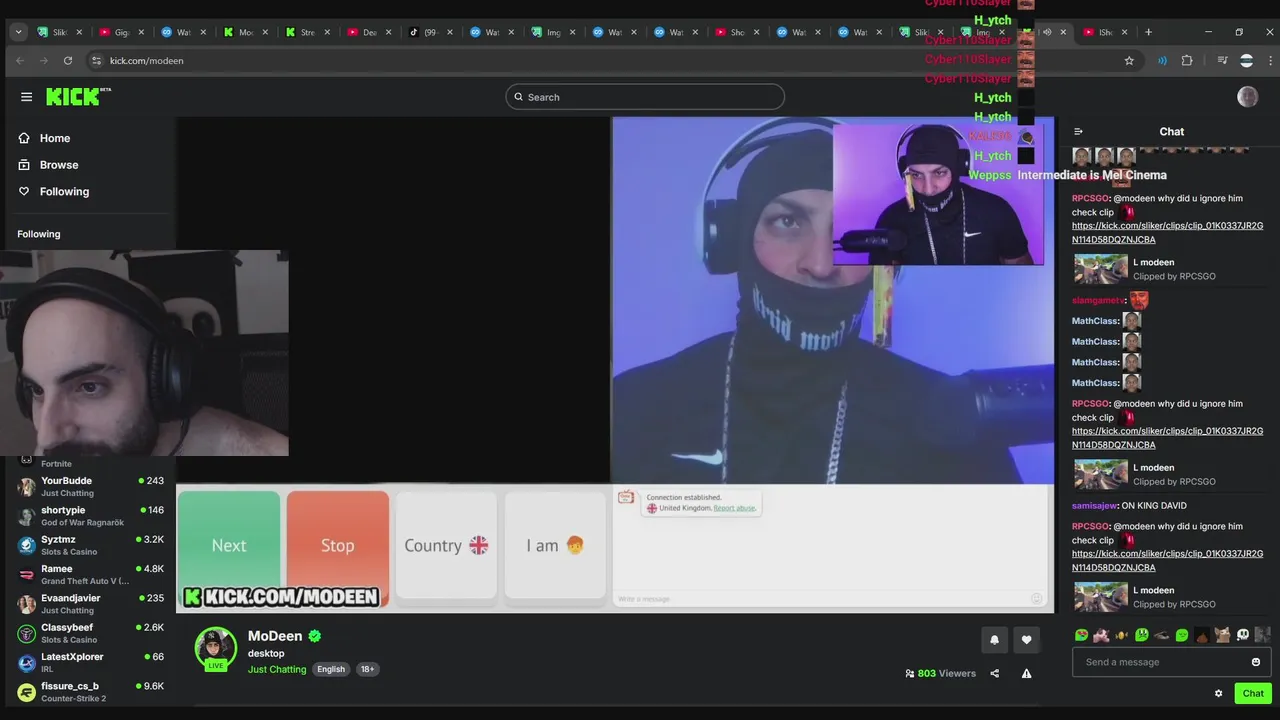
Task: Click username slamgametv in chat
Action: point(1097,300)
